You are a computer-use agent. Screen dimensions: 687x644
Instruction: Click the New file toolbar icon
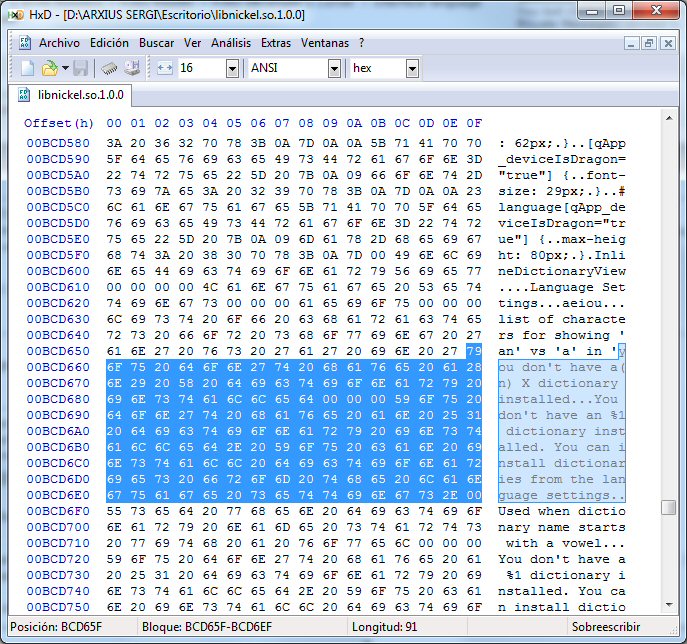[28, 68]
